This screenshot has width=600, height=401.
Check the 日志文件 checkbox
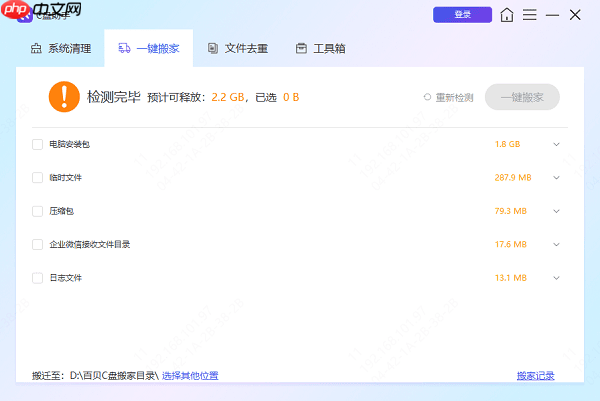tap(38, 278)
